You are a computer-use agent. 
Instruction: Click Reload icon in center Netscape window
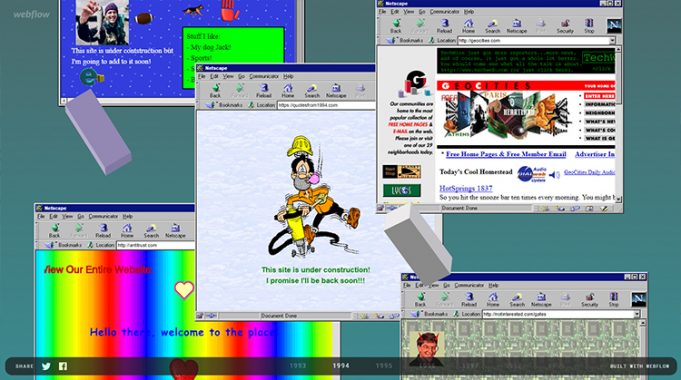coord(264,91)
